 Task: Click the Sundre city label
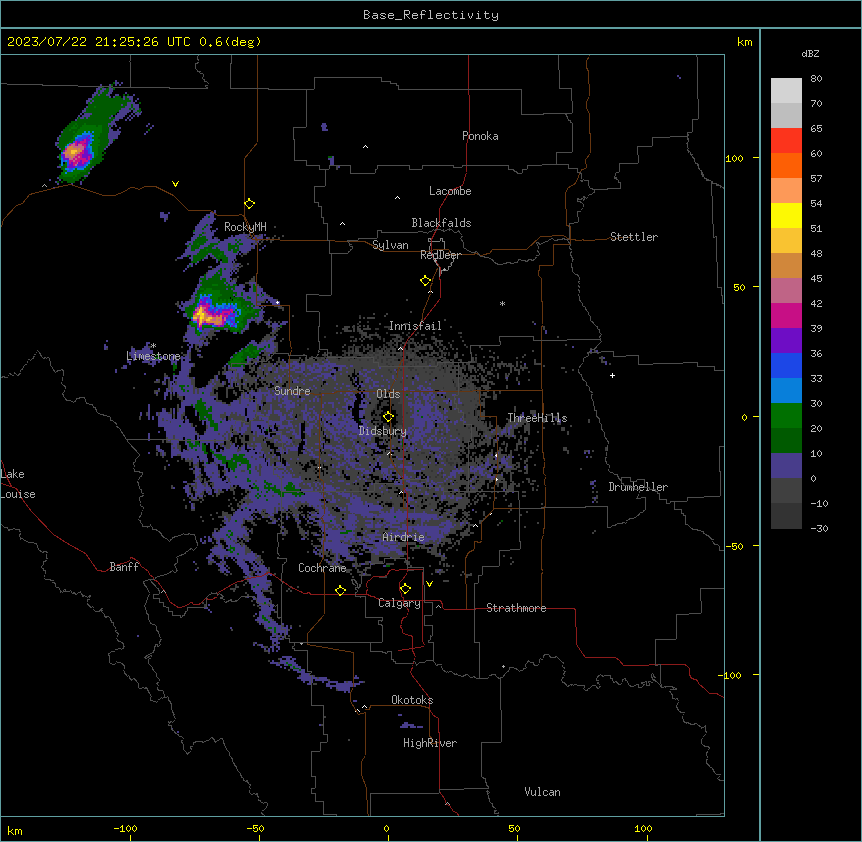pos(292,391)
